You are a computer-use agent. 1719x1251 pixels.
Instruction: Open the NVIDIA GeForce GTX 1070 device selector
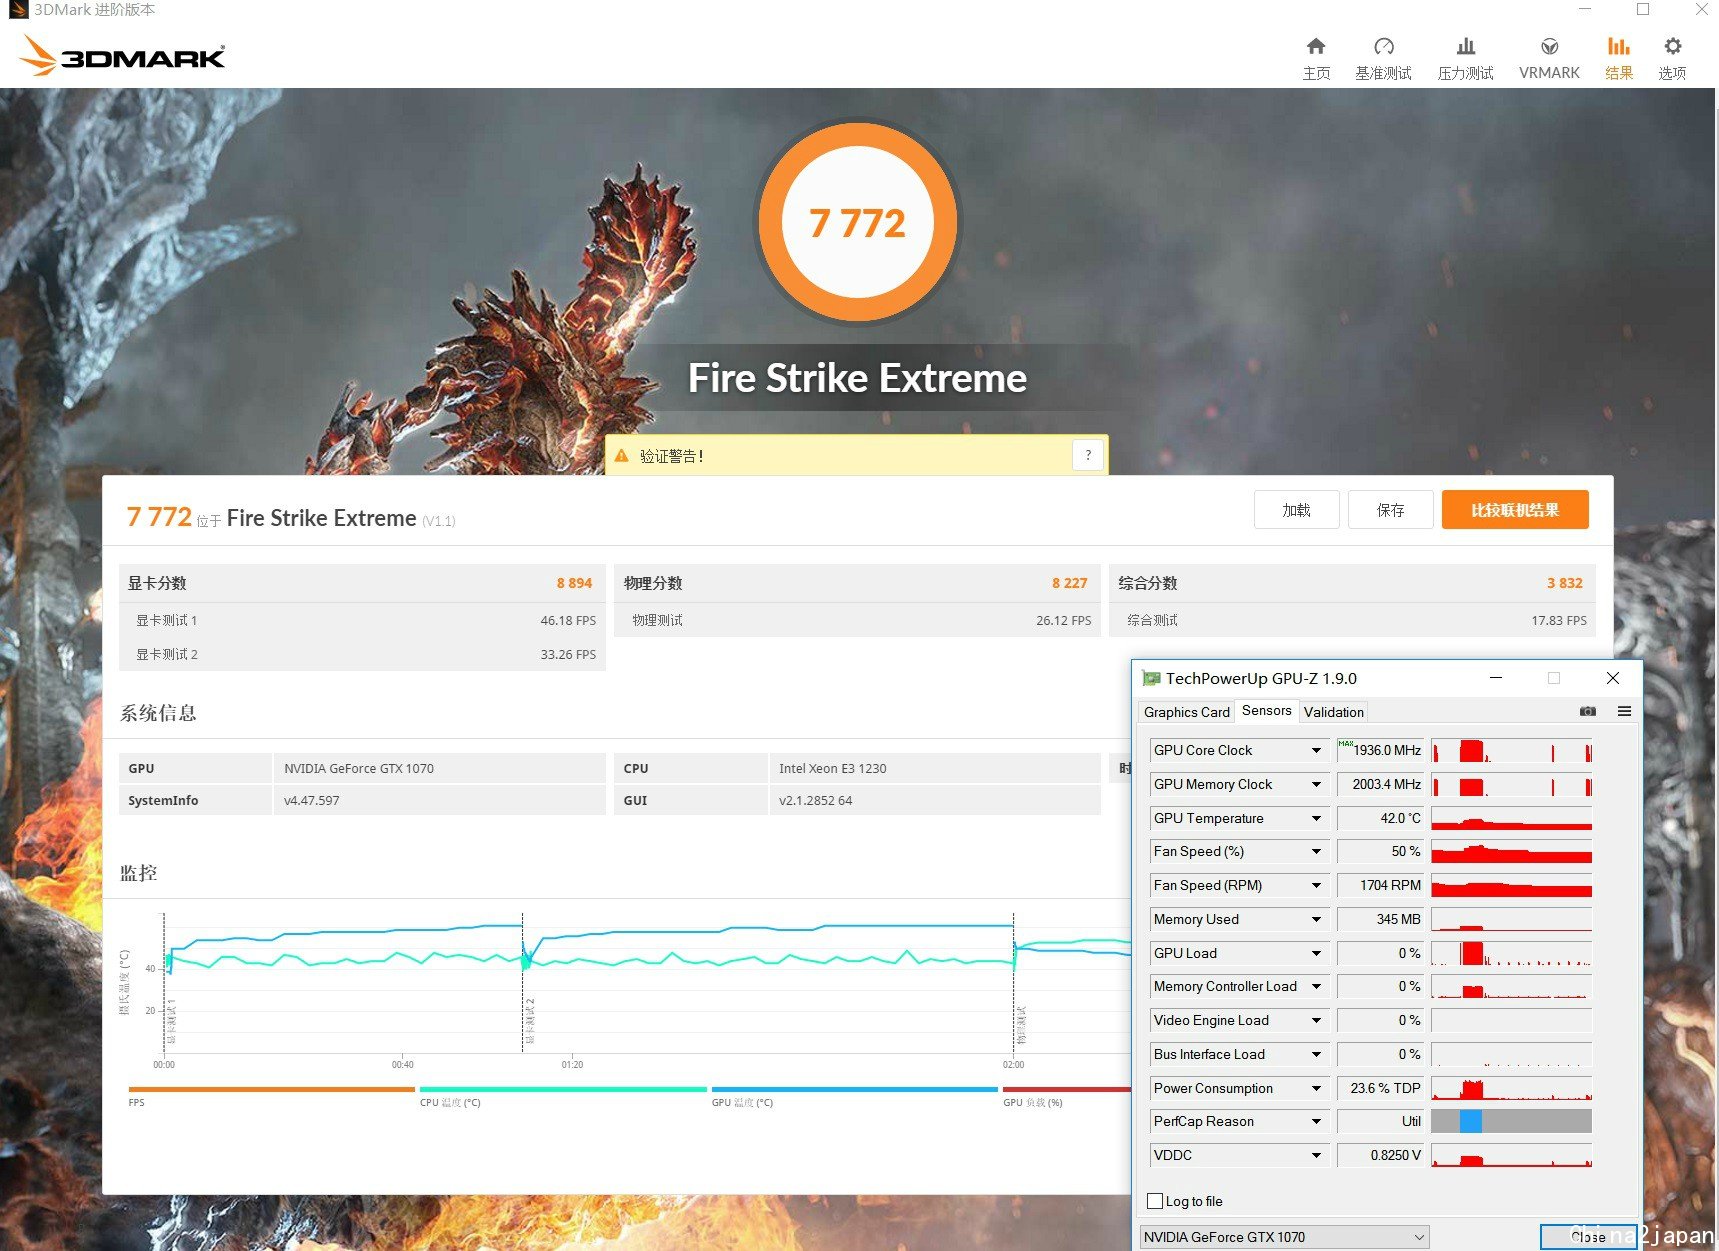(x=1284, y=1237)
